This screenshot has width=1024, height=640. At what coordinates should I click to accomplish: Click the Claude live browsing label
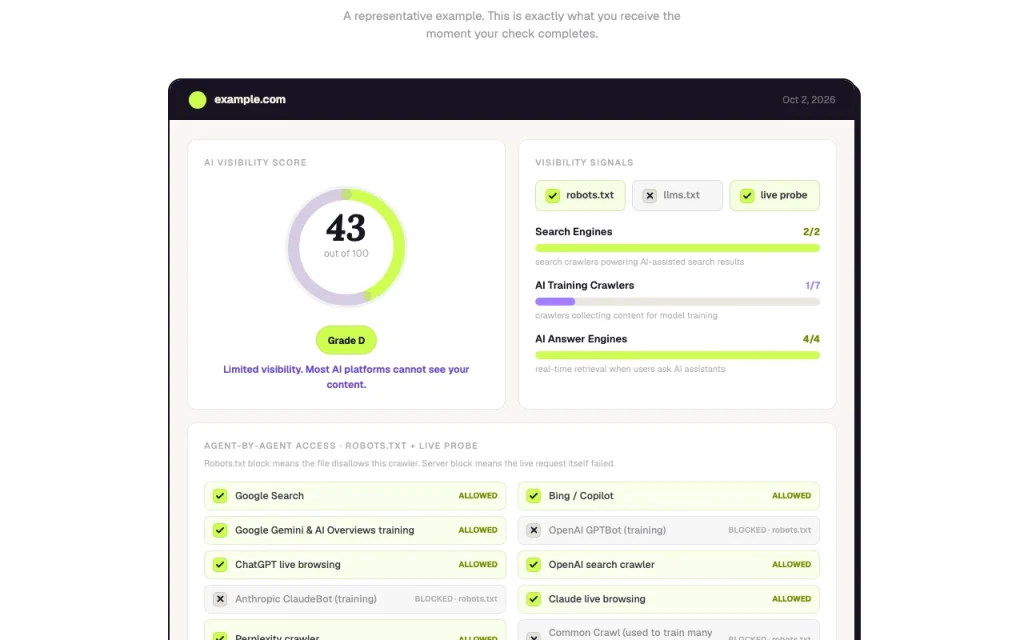[x=597, y=599]
